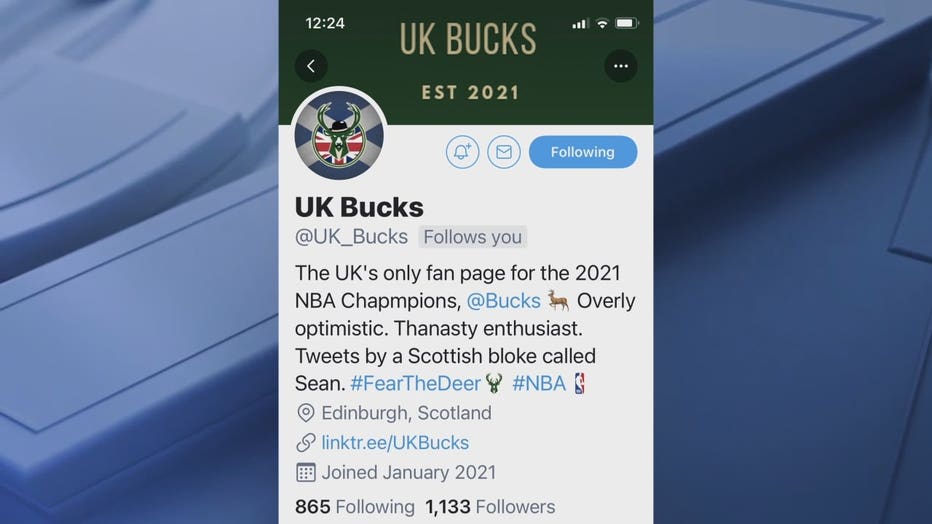932x524 pixels.
Task: Enable tweet notifications with bell icon
Action: click(x=462, y=152)
